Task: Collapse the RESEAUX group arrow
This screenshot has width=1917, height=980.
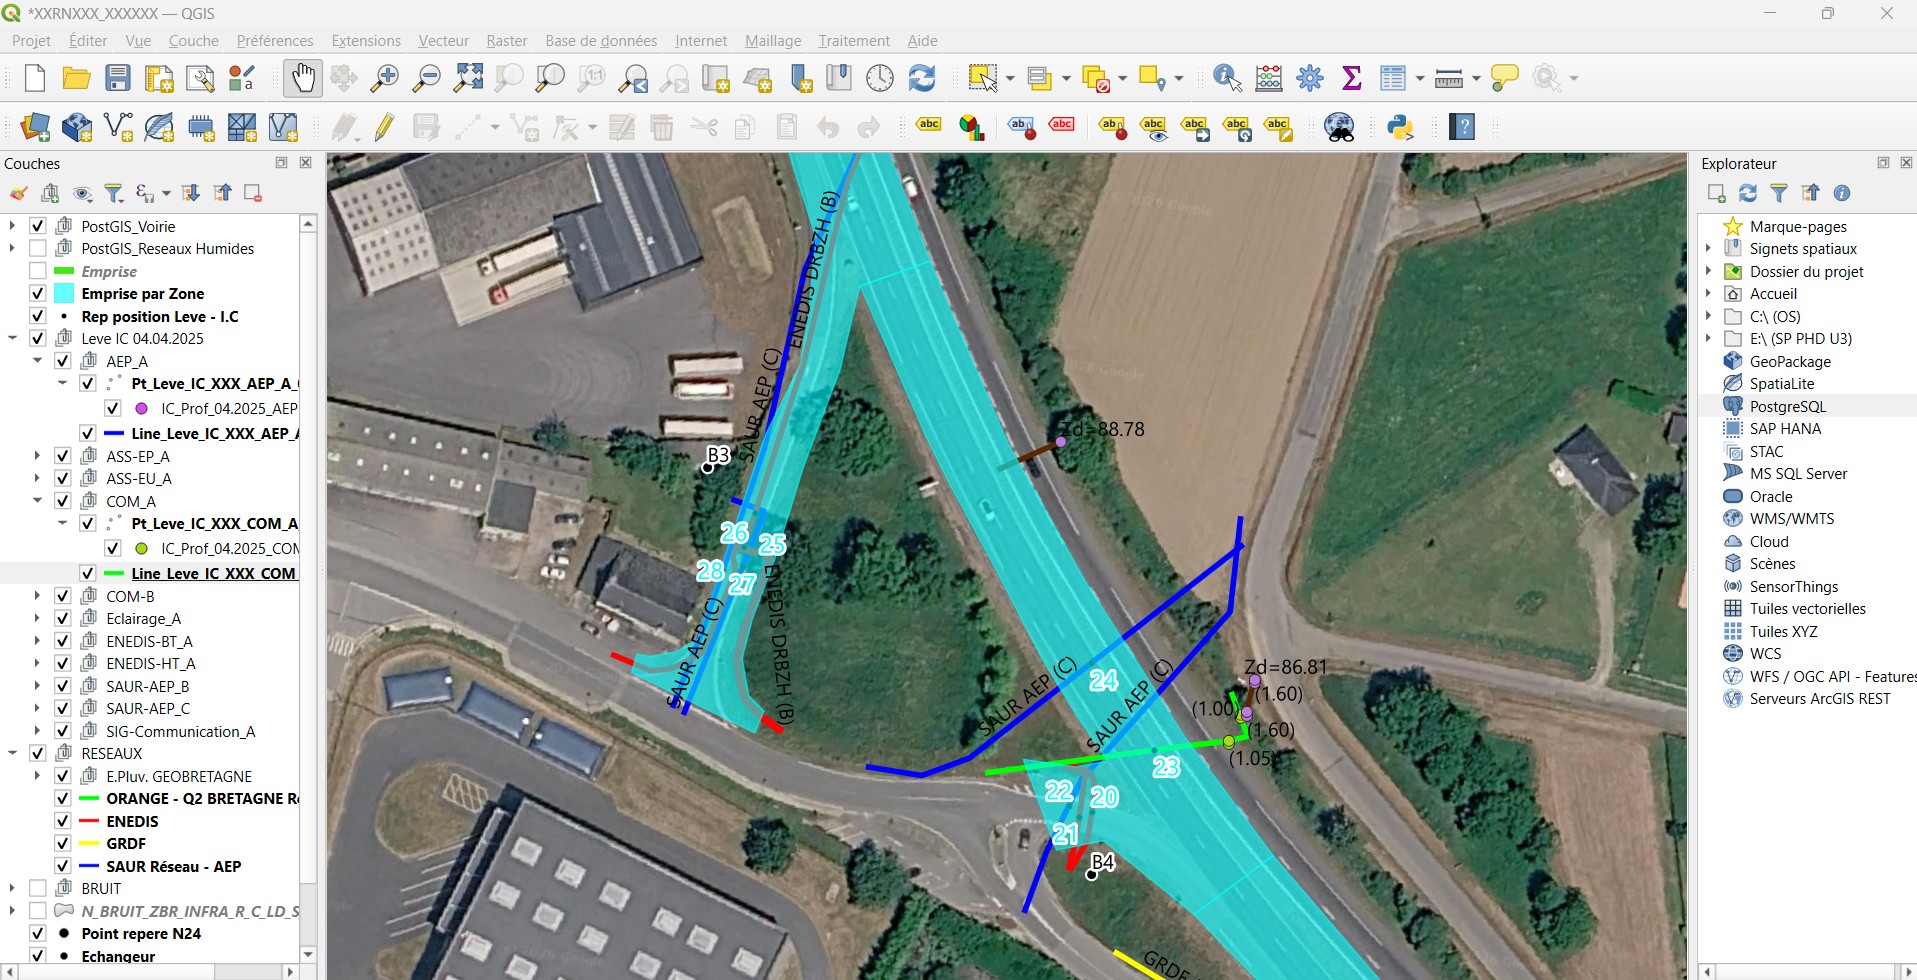Action: 12,753
